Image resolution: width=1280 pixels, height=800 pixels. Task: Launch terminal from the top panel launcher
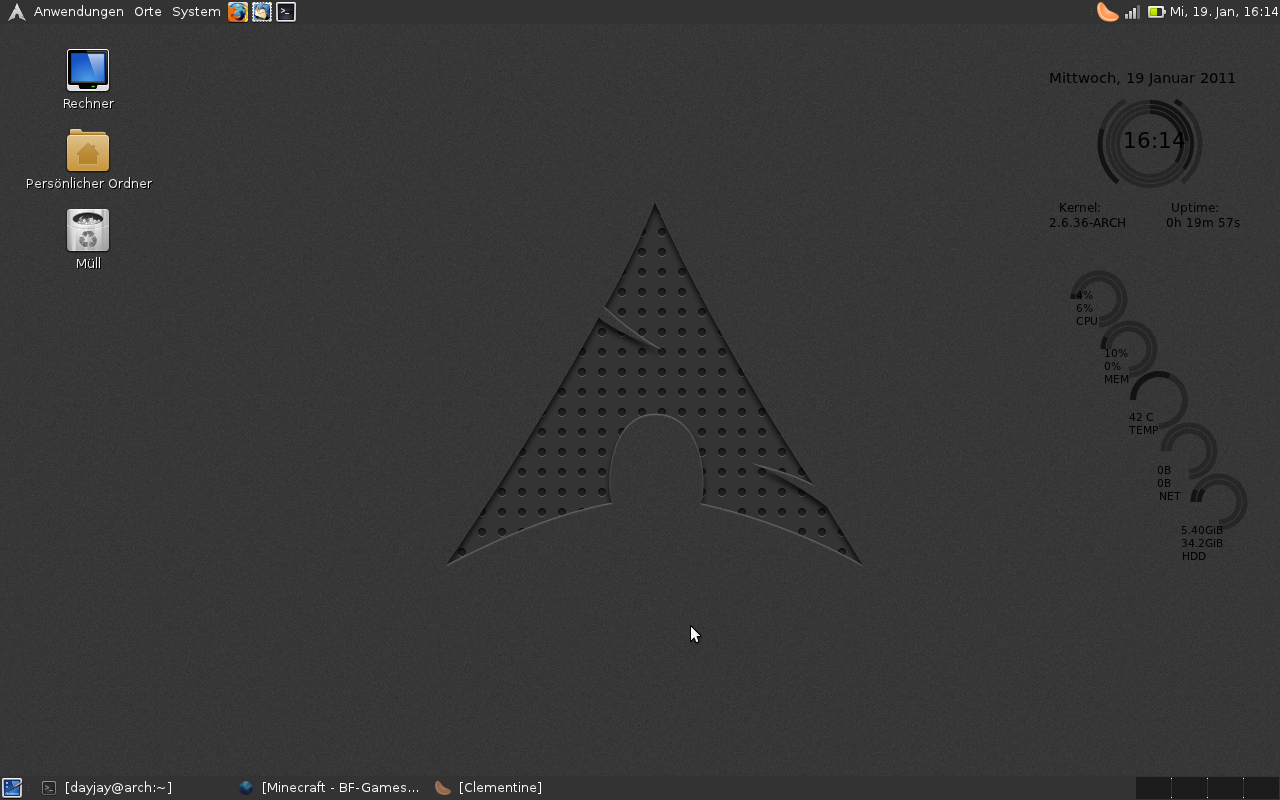coord(286,12)
